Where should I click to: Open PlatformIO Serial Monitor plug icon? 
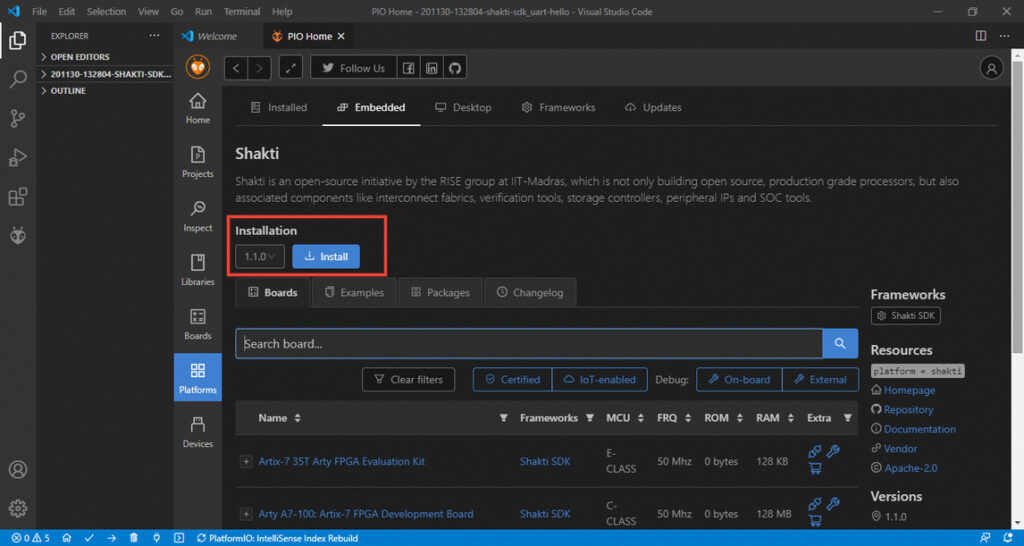(156, 538)
